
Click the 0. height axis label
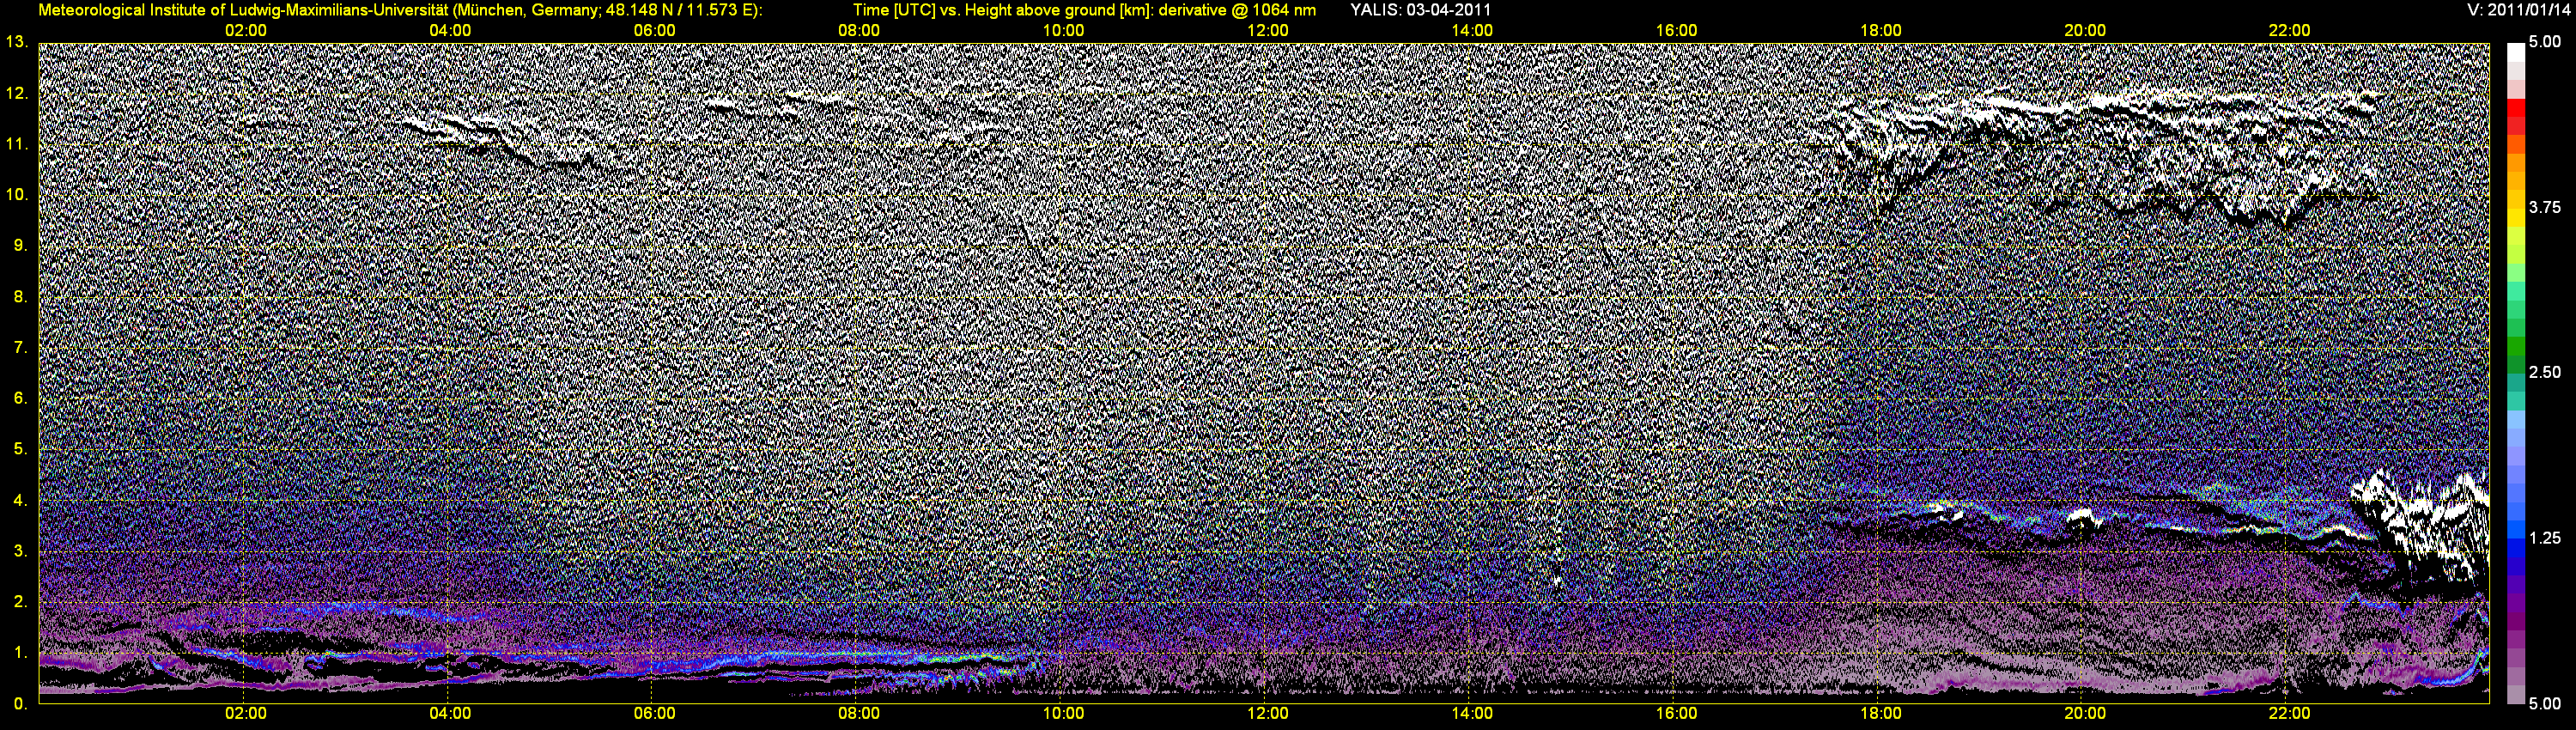19,704
